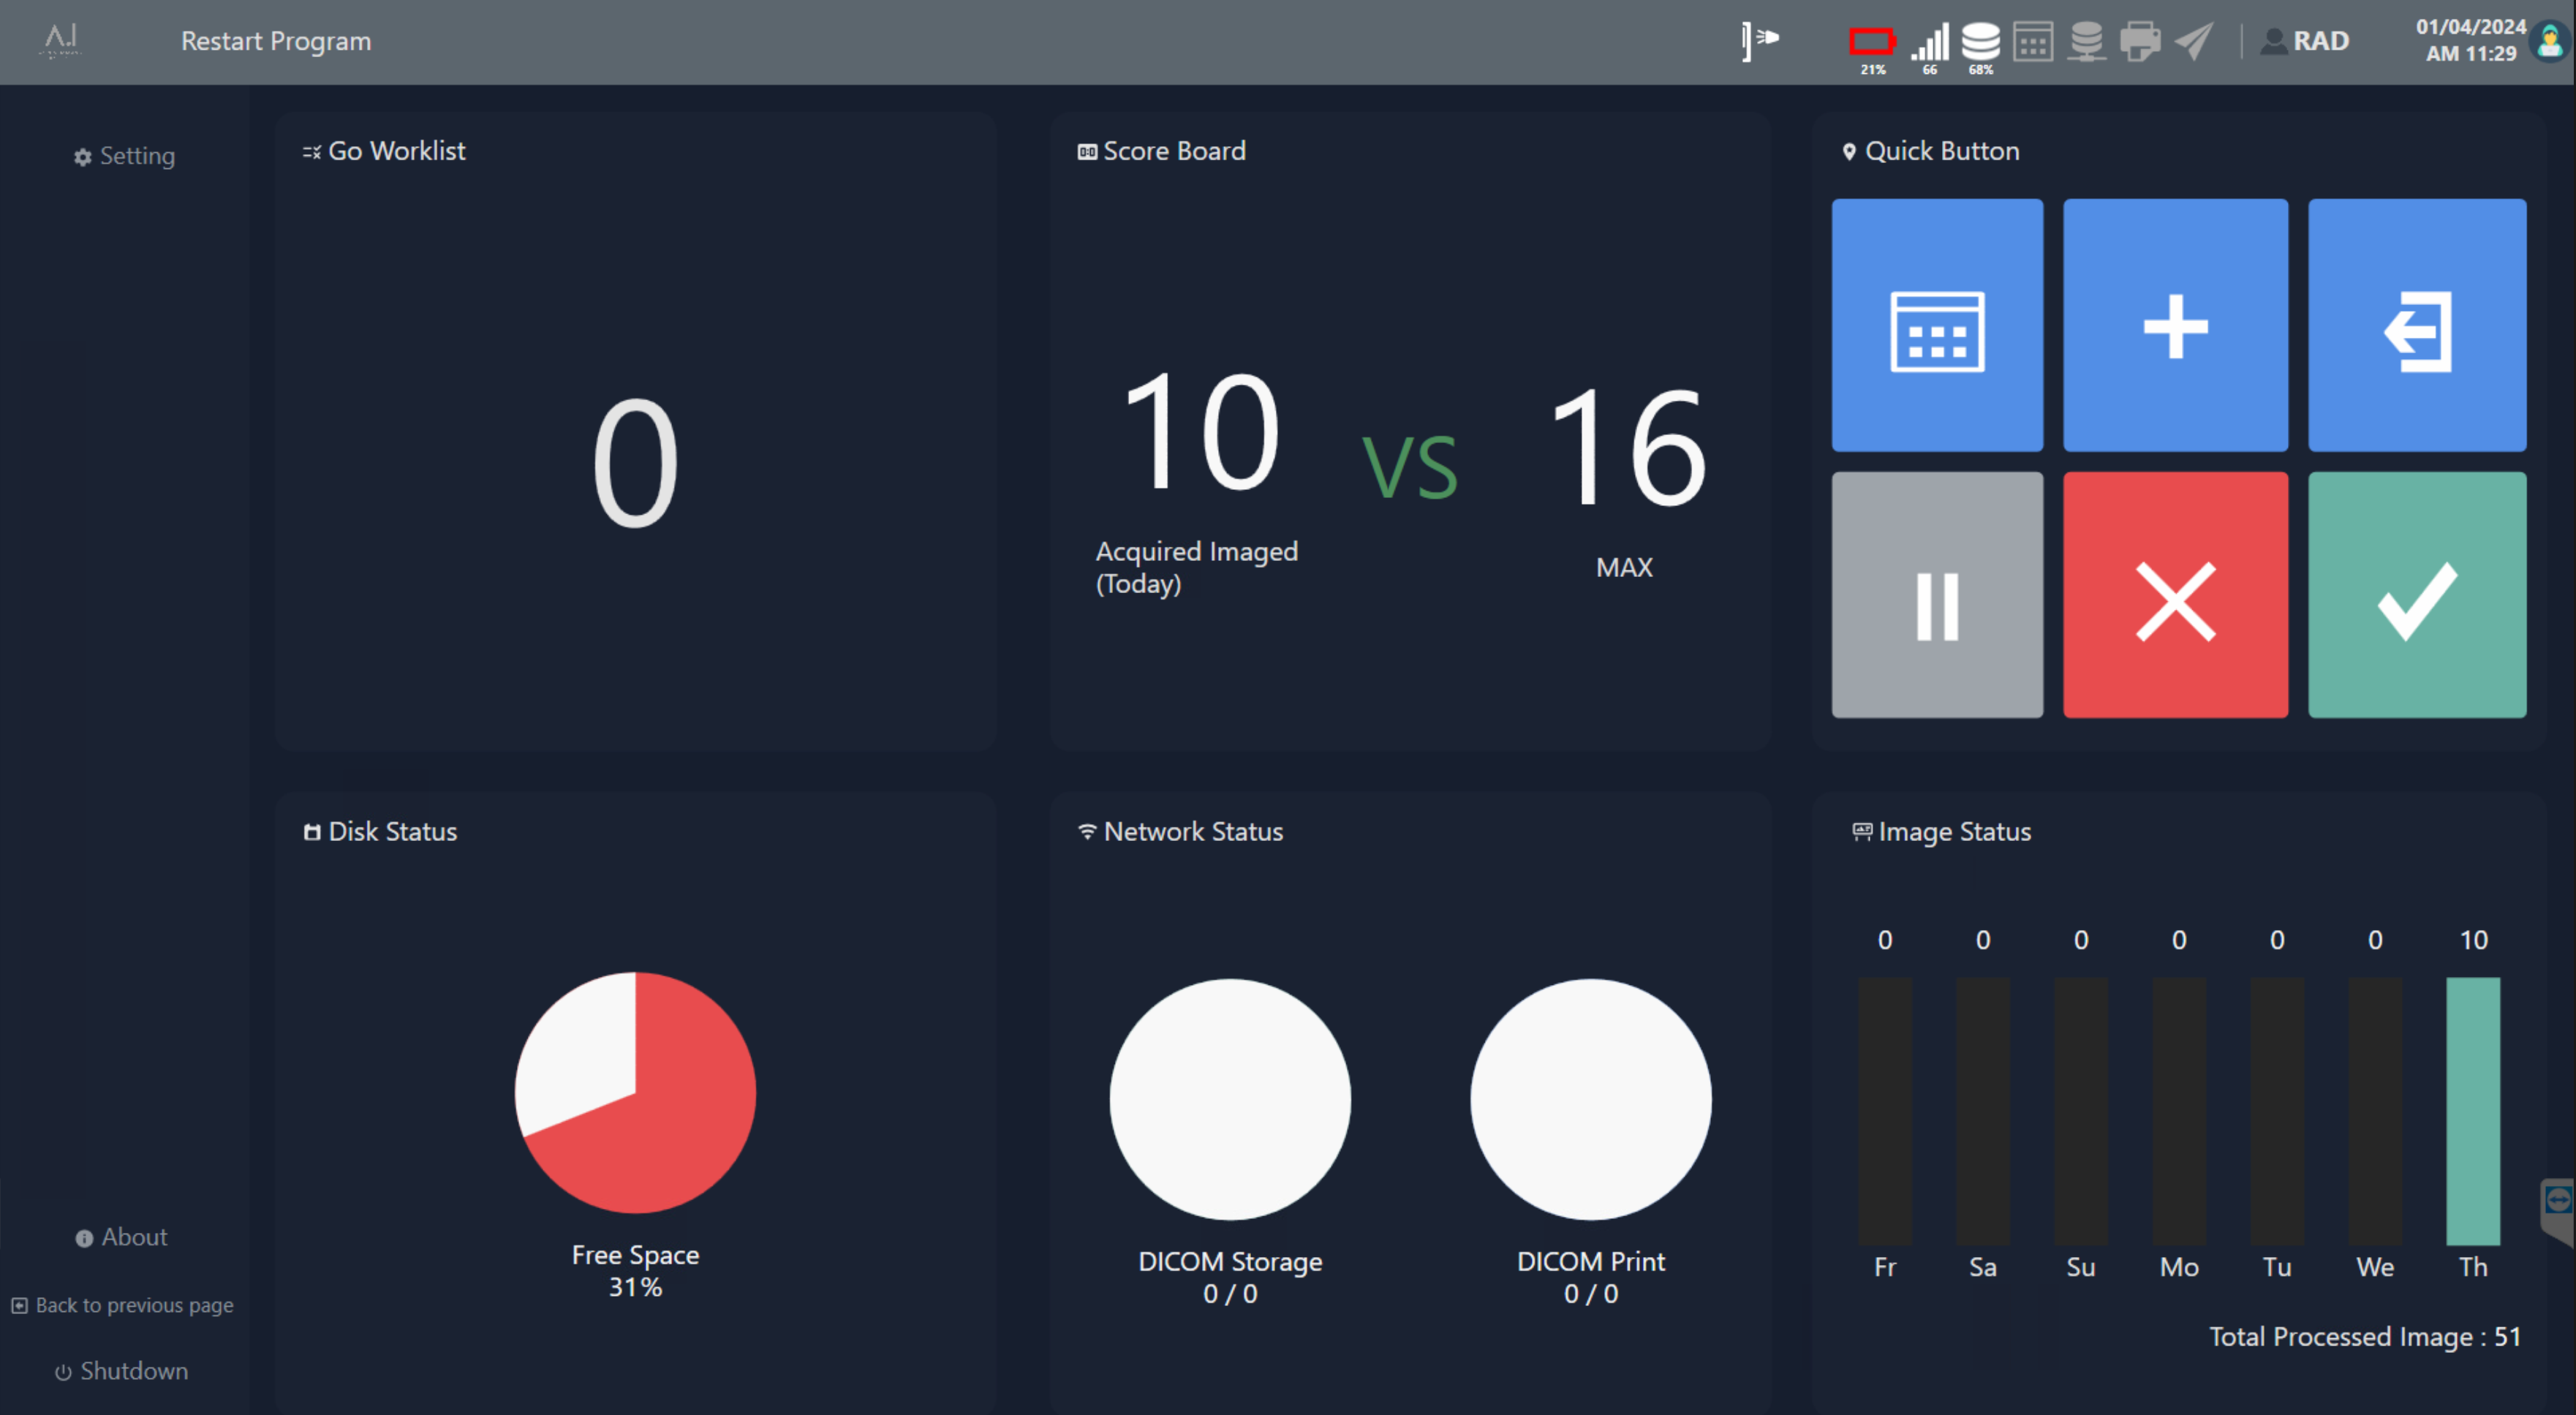Click the Th value 10 above the bar
This screenshot has height=1415, width=2576.
pos(2473,940)
